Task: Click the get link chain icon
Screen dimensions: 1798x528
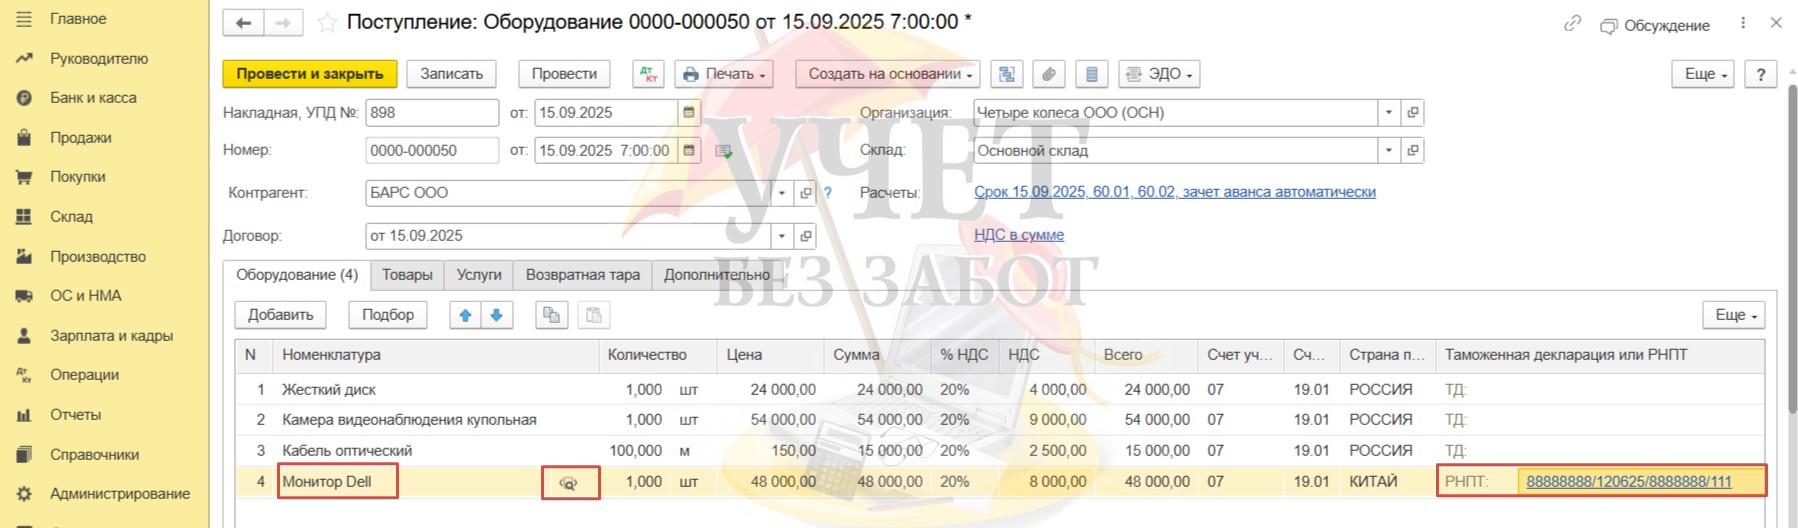Action: (1572, 23)
